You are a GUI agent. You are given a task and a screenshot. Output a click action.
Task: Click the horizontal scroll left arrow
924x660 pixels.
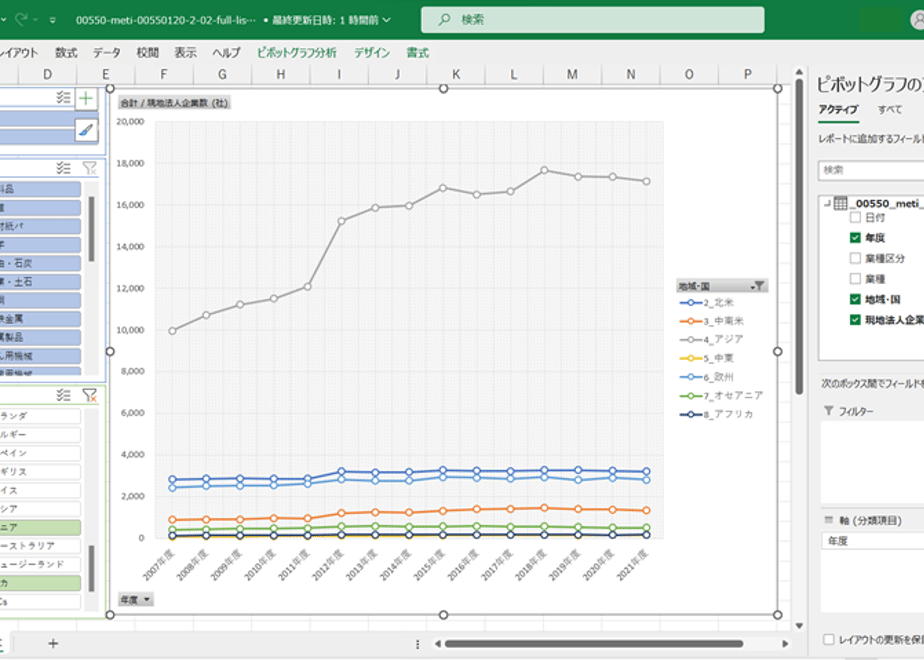(437, 644)
